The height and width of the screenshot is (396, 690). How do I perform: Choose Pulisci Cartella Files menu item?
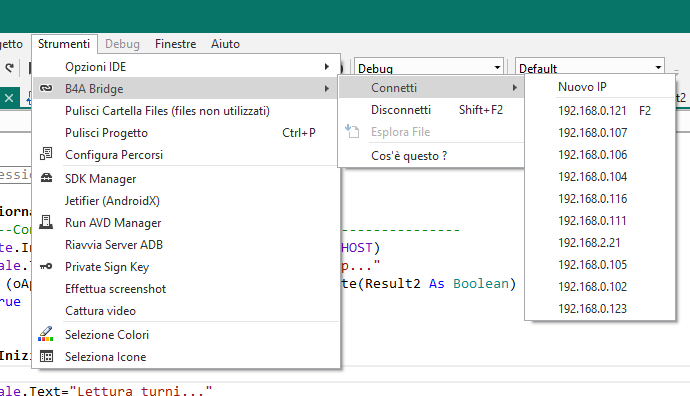coord(186,110)
